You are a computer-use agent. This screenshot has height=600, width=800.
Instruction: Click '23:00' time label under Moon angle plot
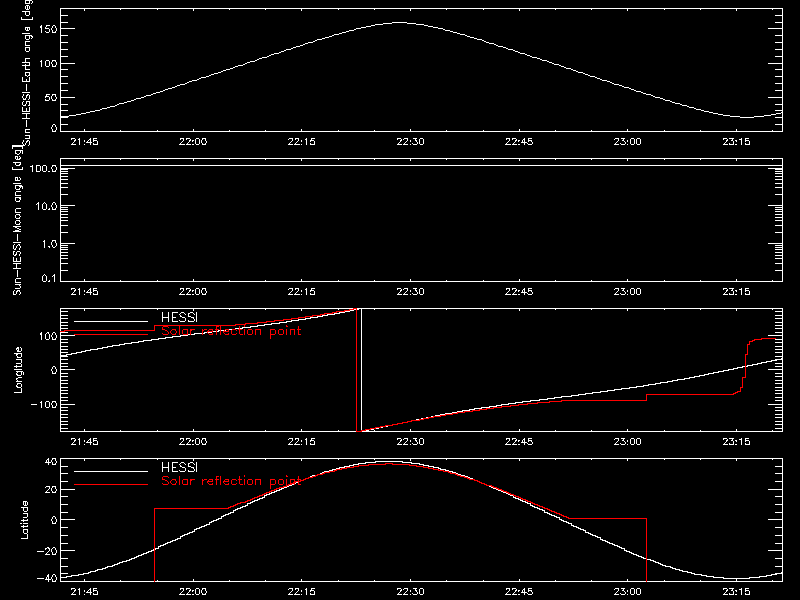628,291
